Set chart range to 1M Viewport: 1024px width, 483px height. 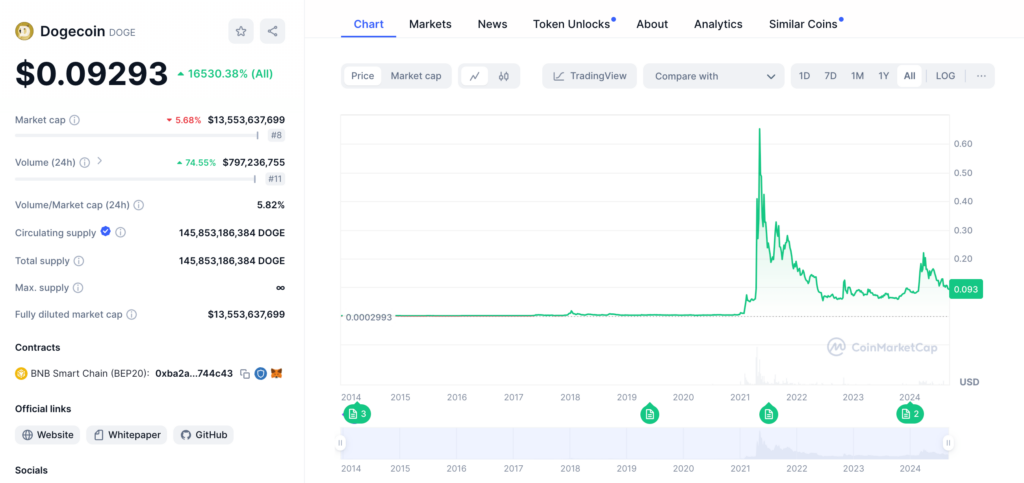(x=857, y=76)
